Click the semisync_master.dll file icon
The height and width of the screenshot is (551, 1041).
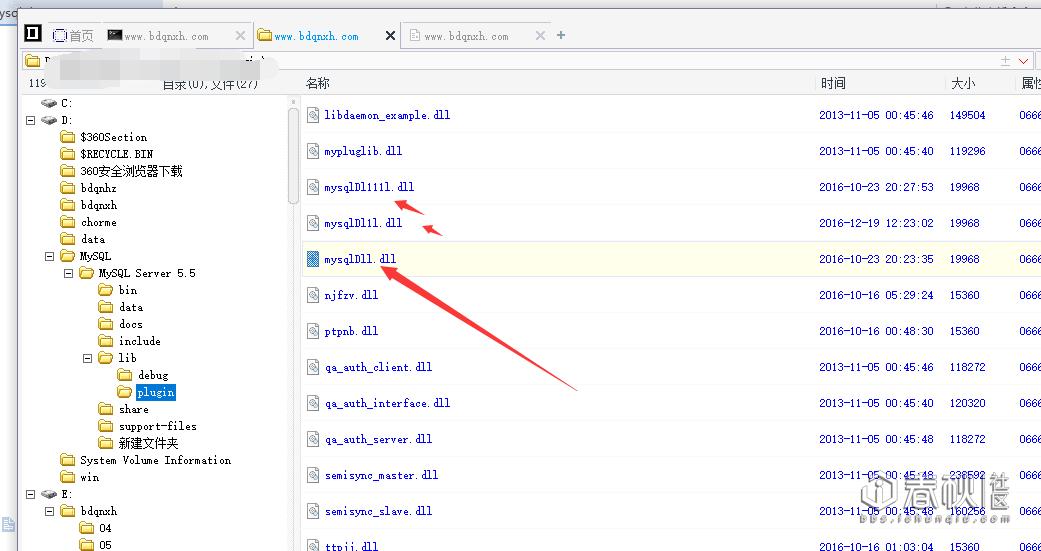[313, 475]
